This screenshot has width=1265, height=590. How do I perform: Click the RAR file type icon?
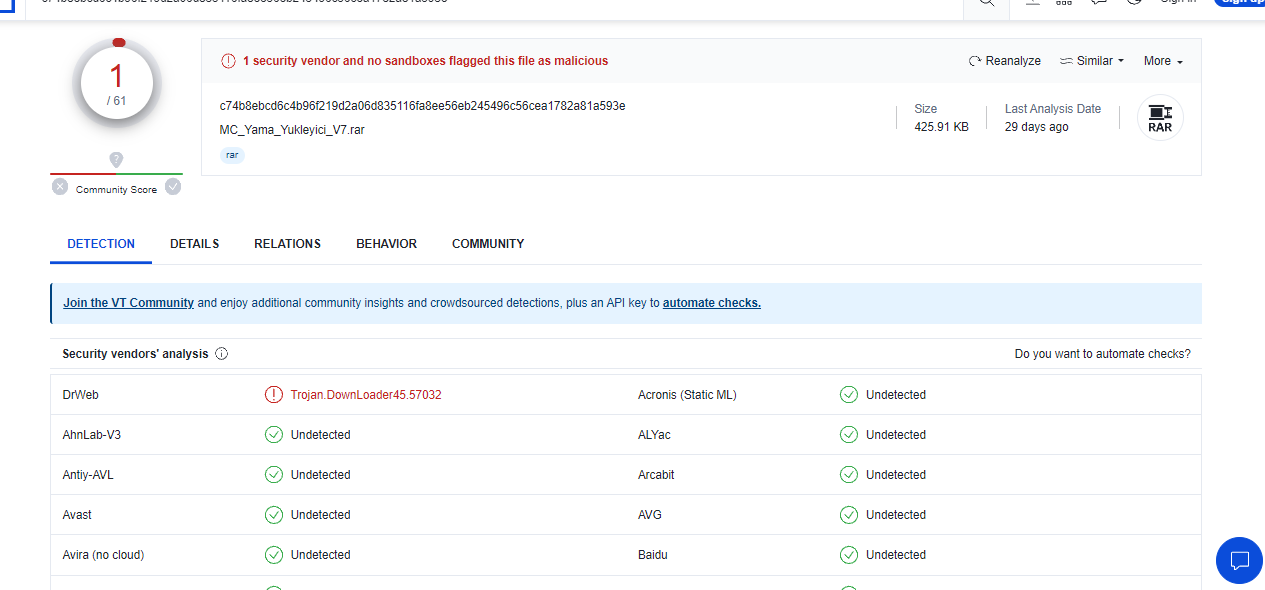1160,117
